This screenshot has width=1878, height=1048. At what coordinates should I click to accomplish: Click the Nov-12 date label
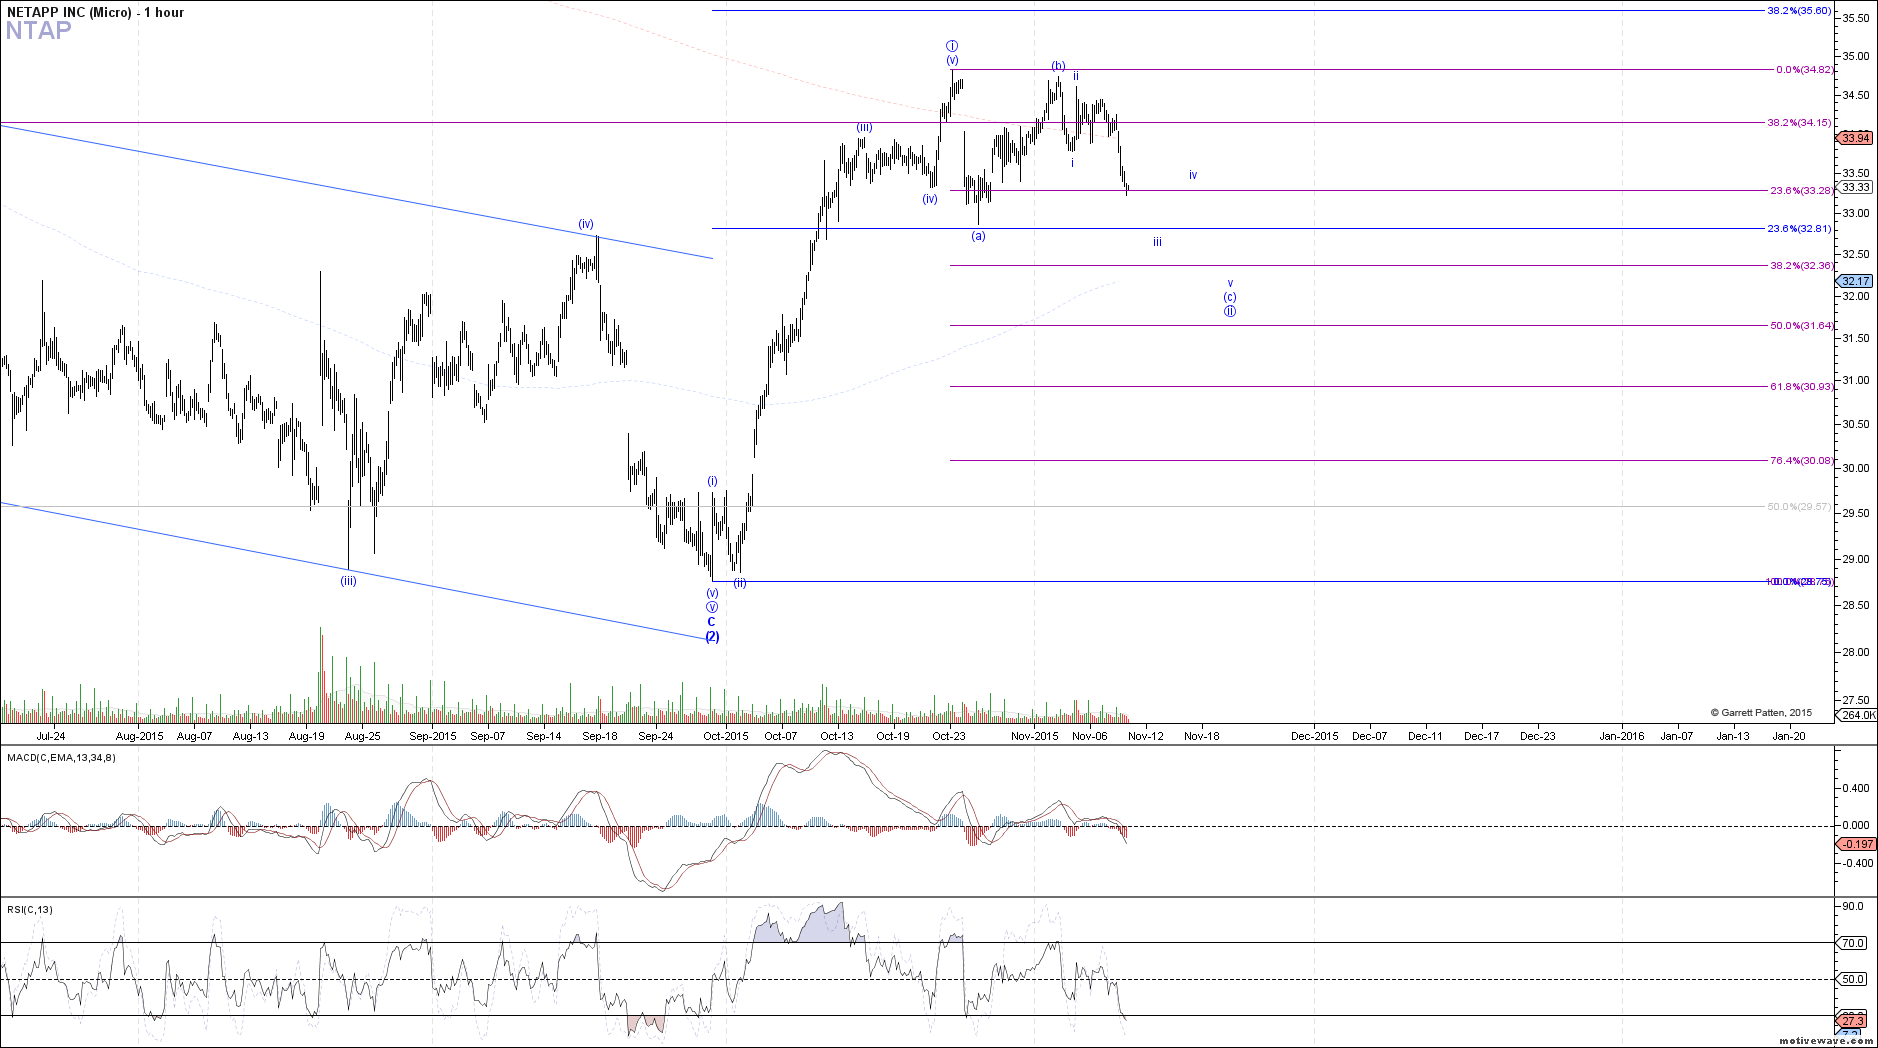click(1146, 736)
